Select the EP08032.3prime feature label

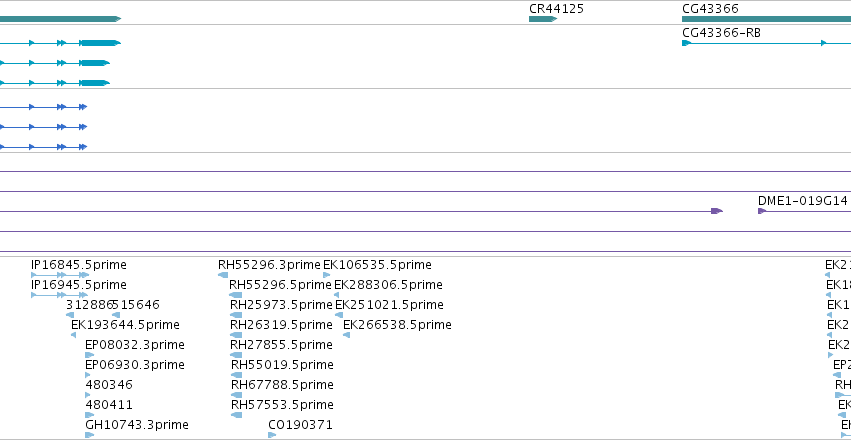(x=135, y=345)
